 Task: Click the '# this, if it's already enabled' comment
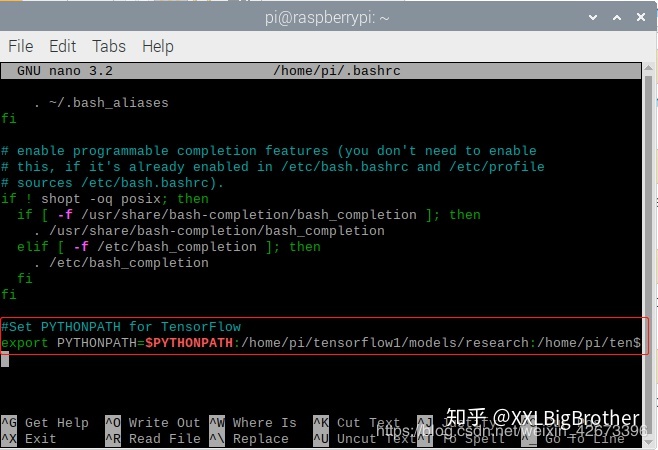272,167
